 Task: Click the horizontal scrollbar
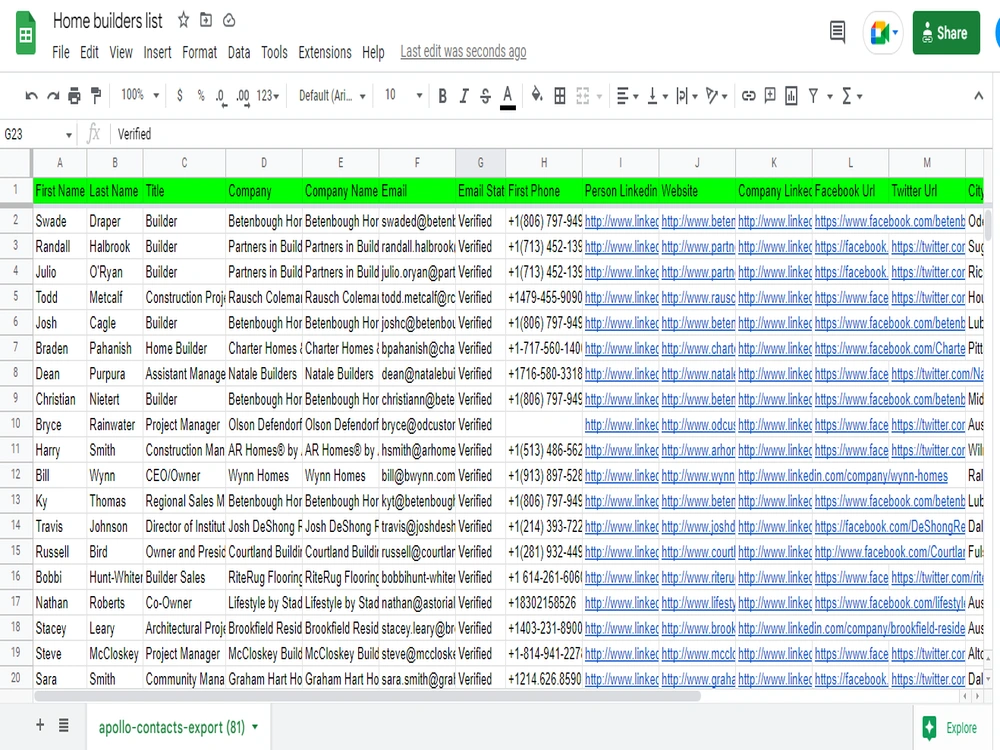tap(367, 696)
